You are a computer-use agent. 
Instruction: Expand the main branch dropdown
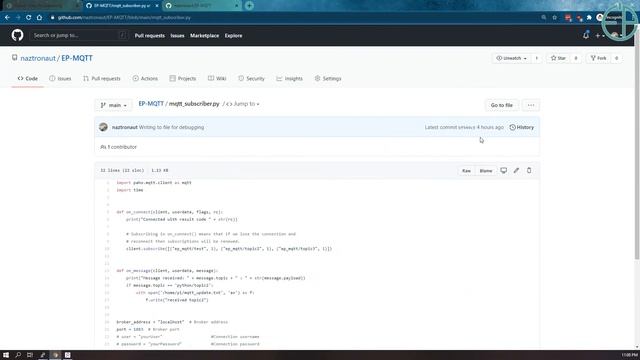tap(113, 105)
